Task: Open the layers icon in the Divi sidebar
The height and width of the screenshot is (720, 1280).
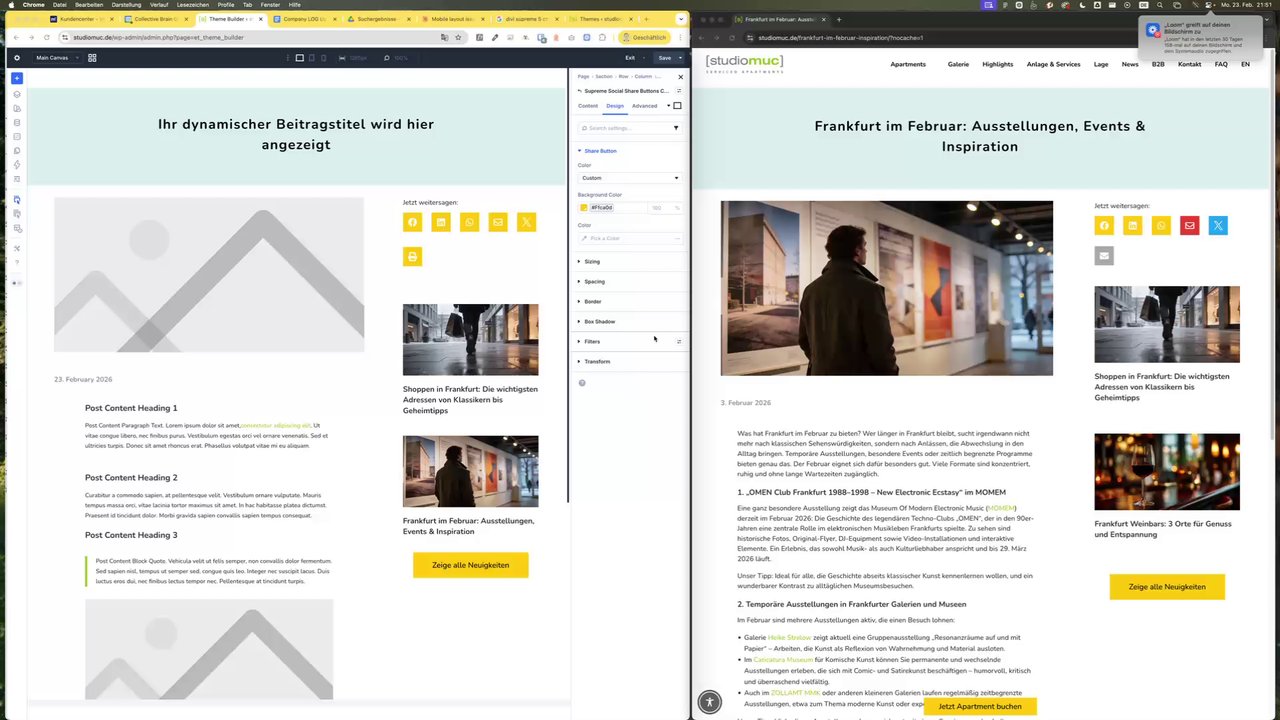Action: pyautogui.click(x=17, y=94)
